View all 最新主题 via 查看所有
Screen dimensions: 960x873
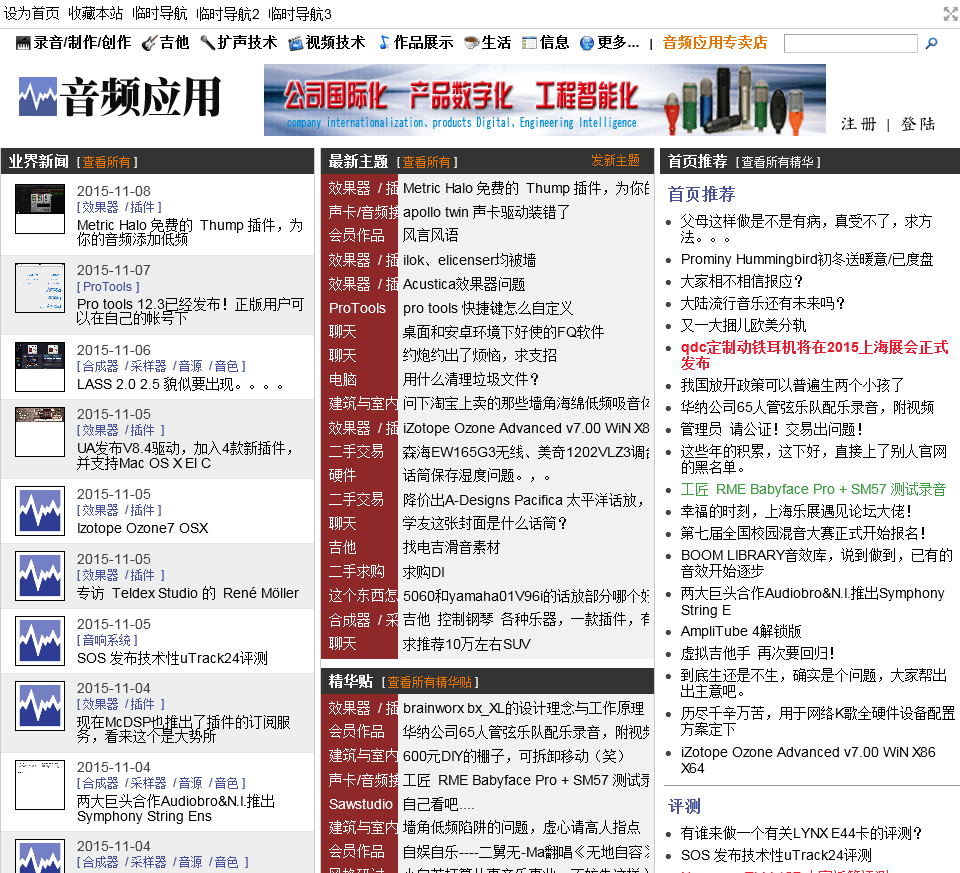pos(426,162)
